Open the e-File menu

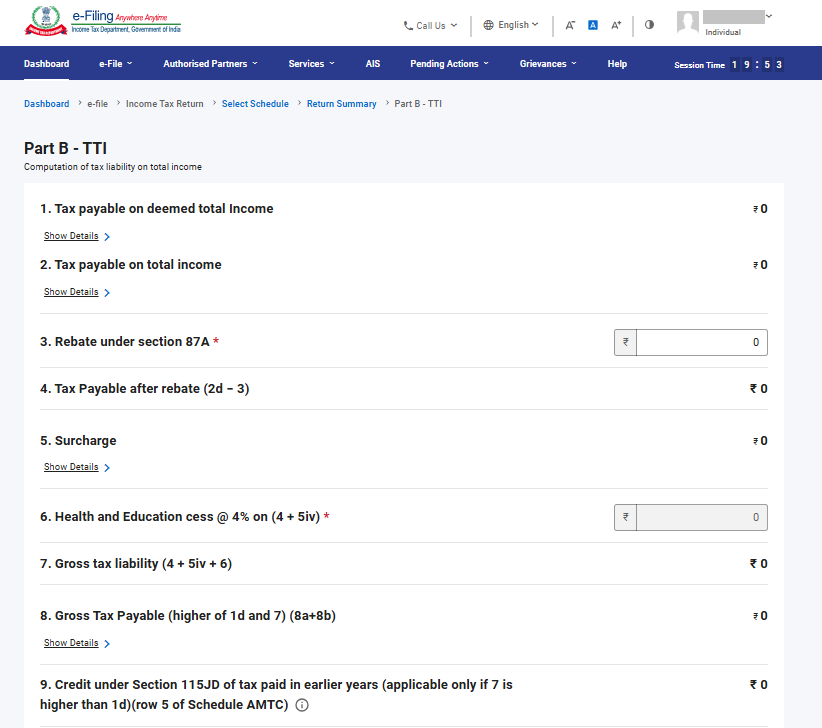115,63
